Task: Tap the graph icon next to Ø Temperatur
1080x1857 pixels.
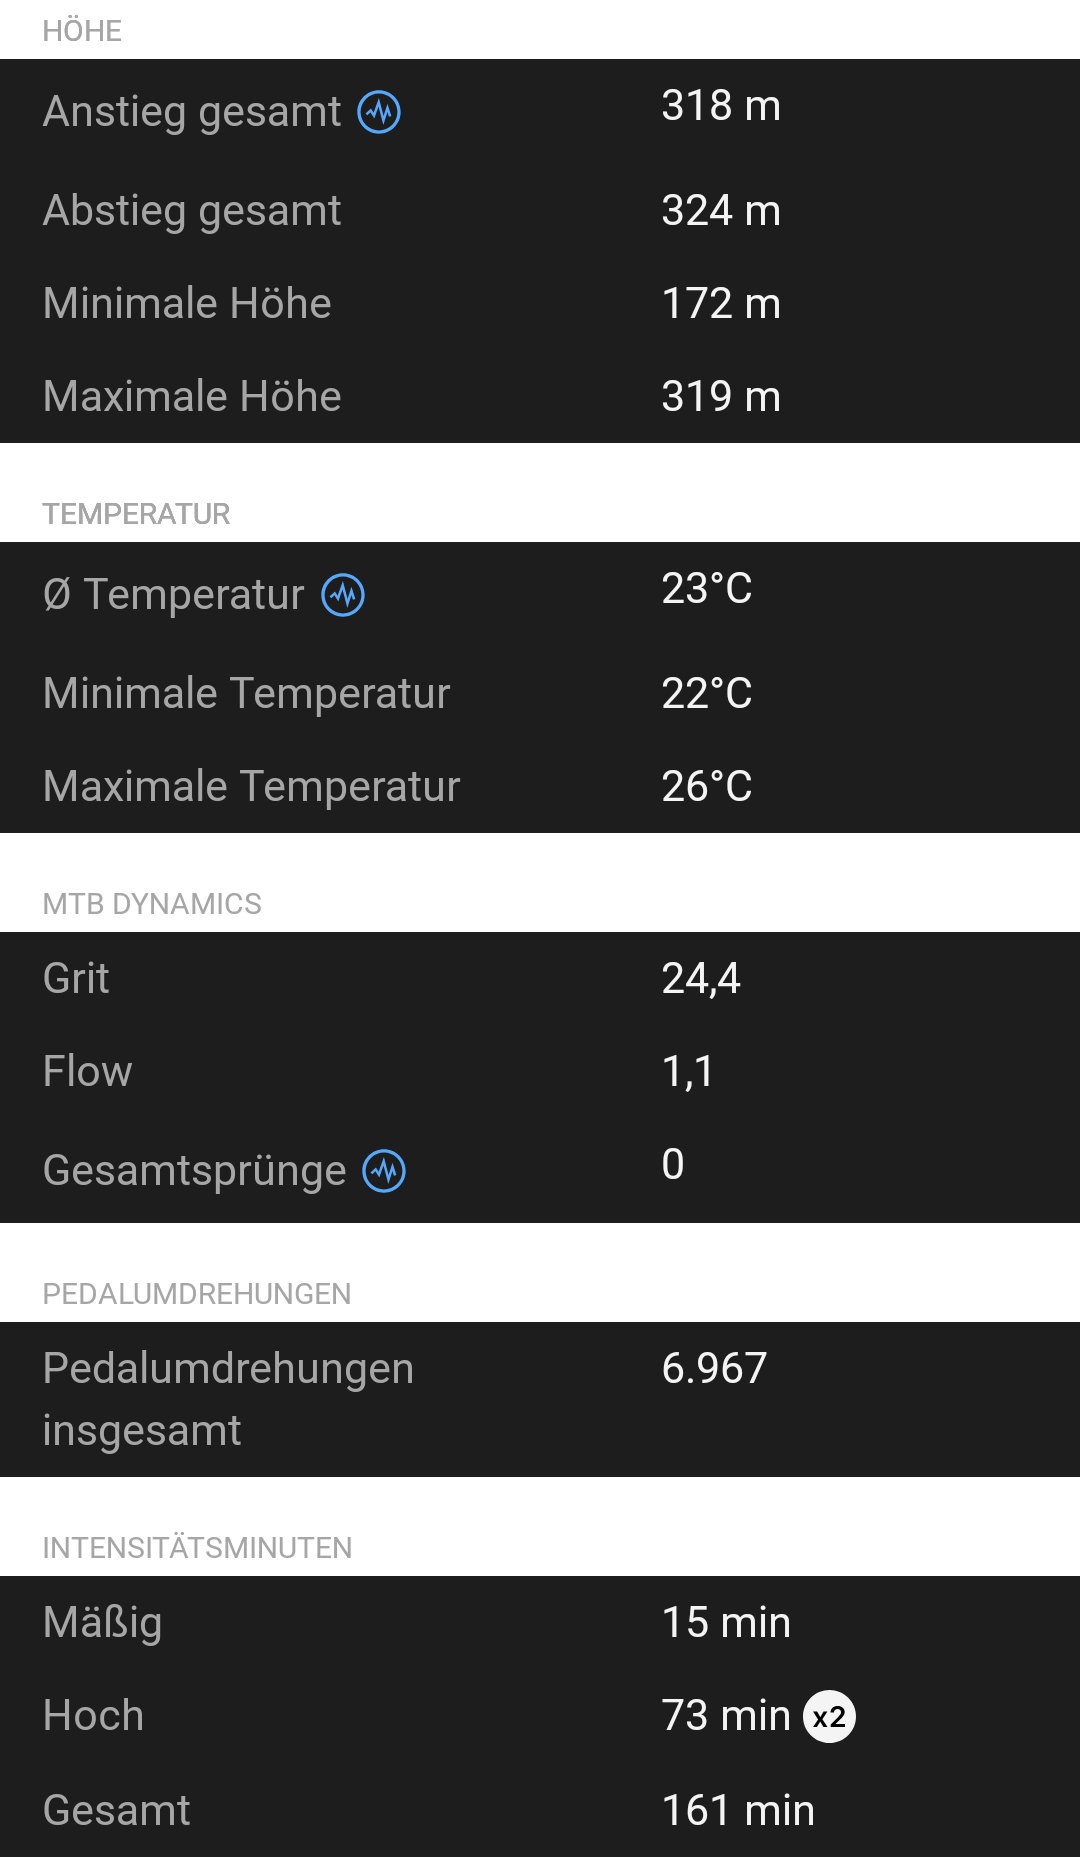Action: (343, 595)
